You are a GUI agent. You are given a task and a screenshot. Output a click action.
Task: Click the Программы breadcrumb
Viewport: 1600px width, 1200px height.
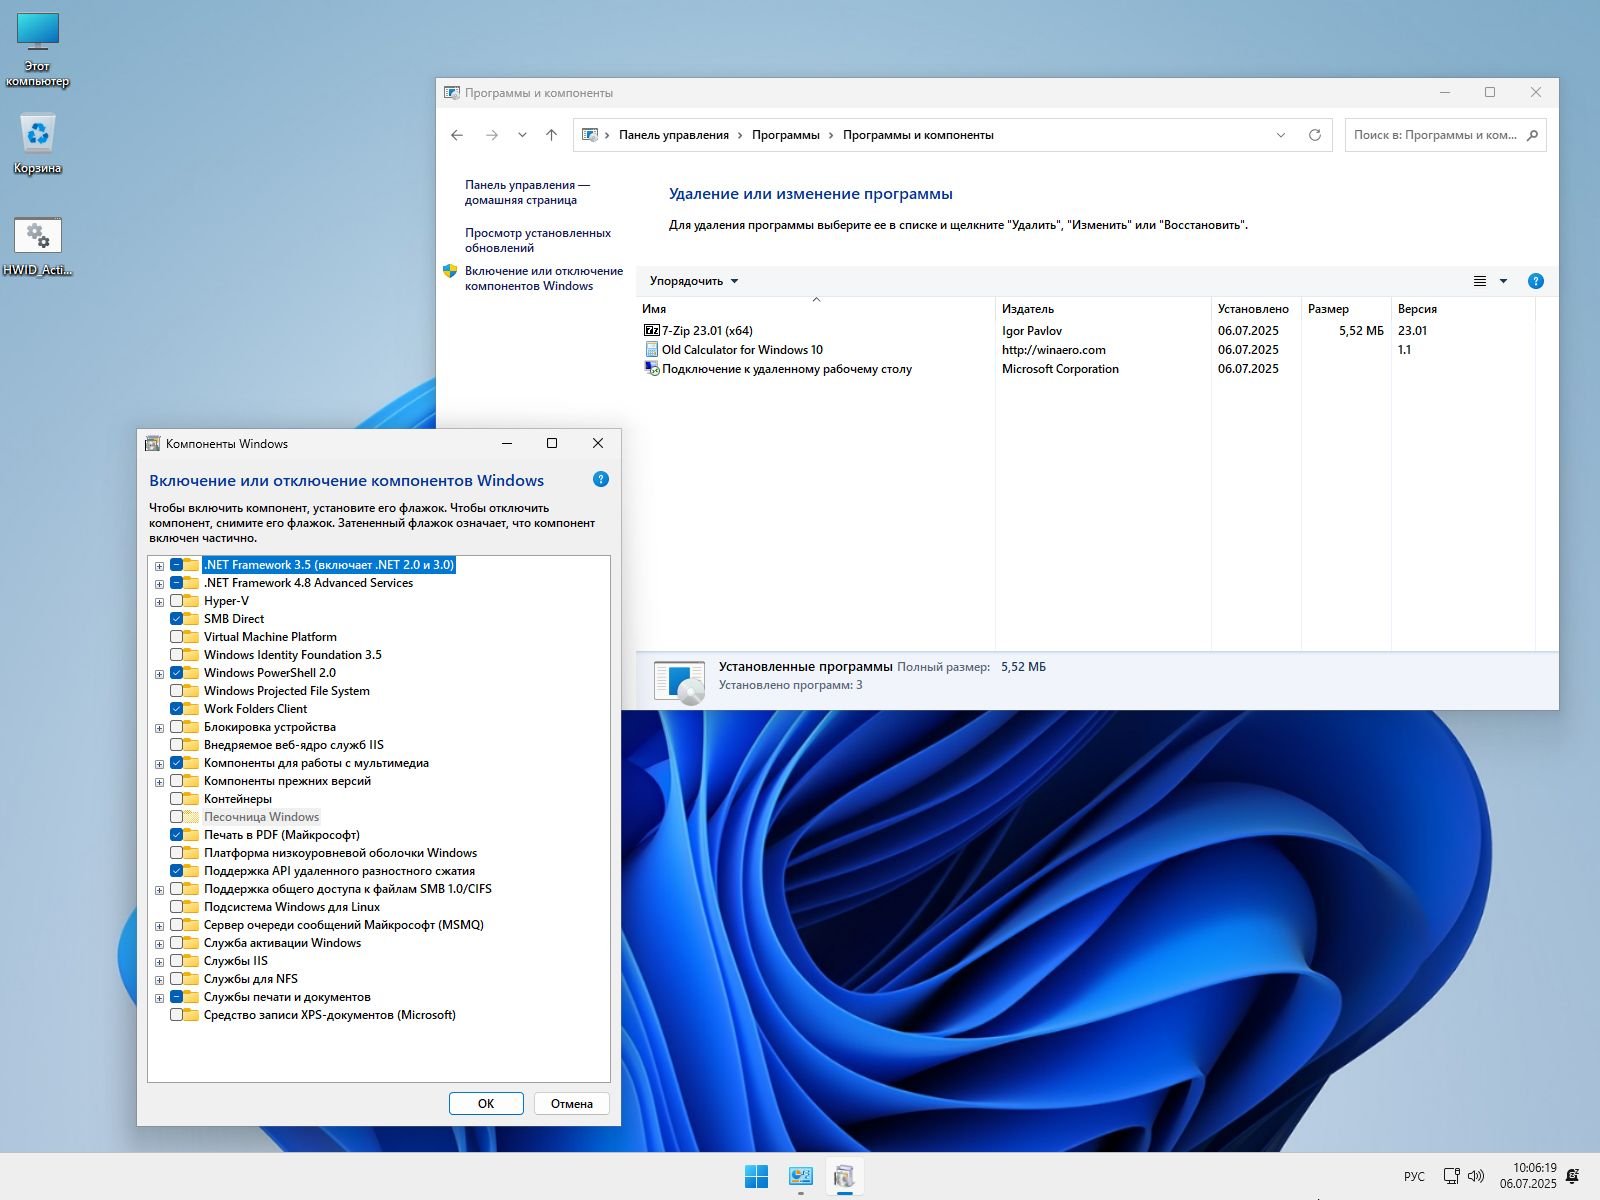point(786,135)
